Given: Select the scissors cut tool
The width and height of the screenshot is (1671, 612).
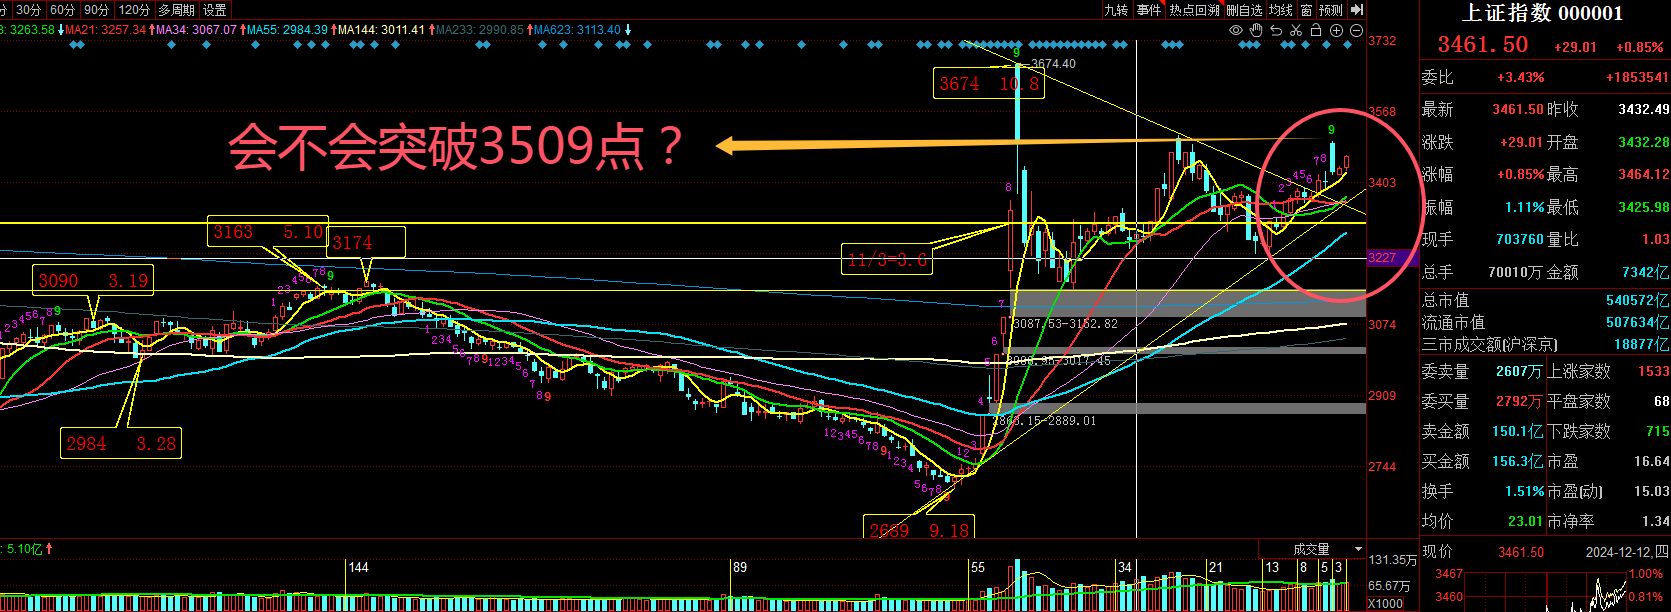Looking at the screenshot, I should coord(1296,30).
